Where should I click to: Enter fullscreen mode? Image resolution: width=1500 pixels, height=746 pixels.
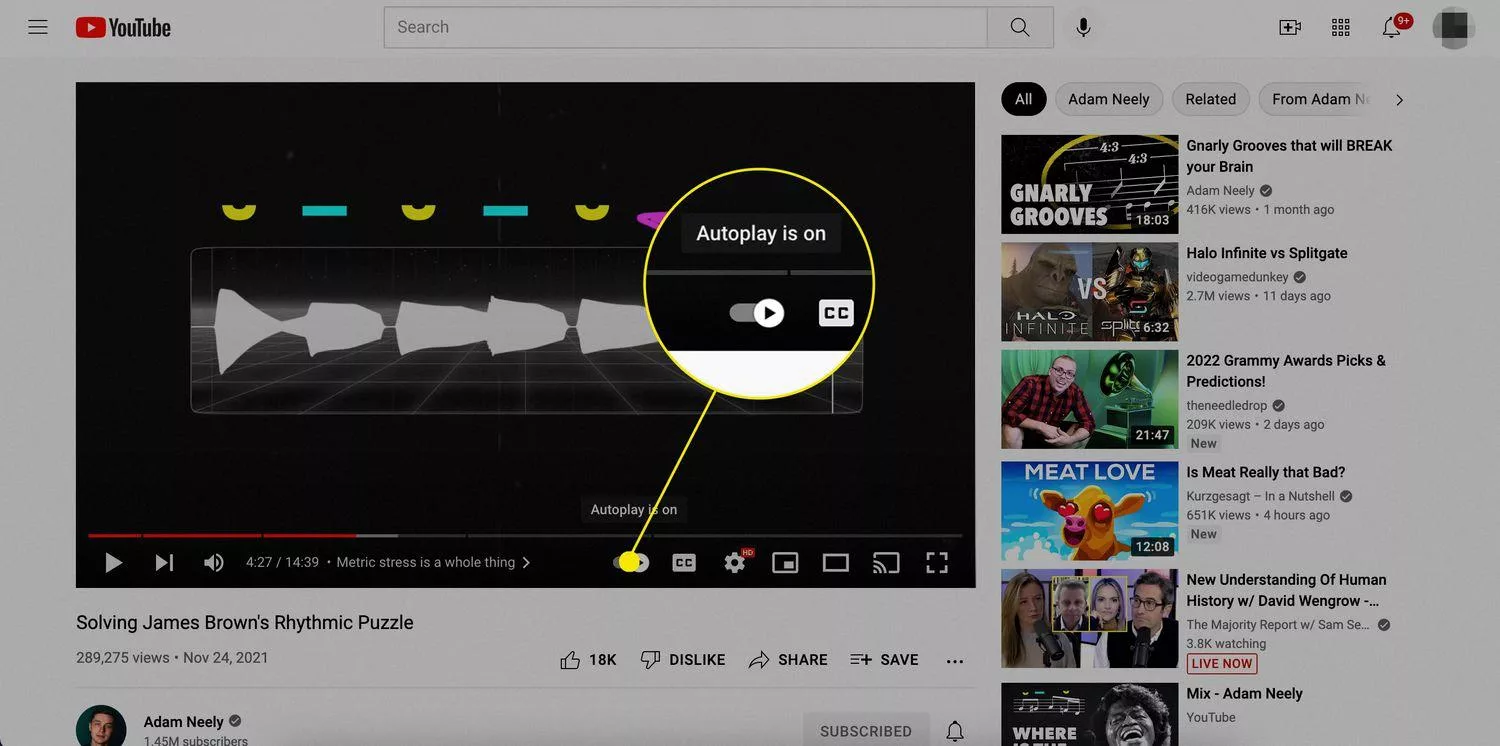point(936,561)
